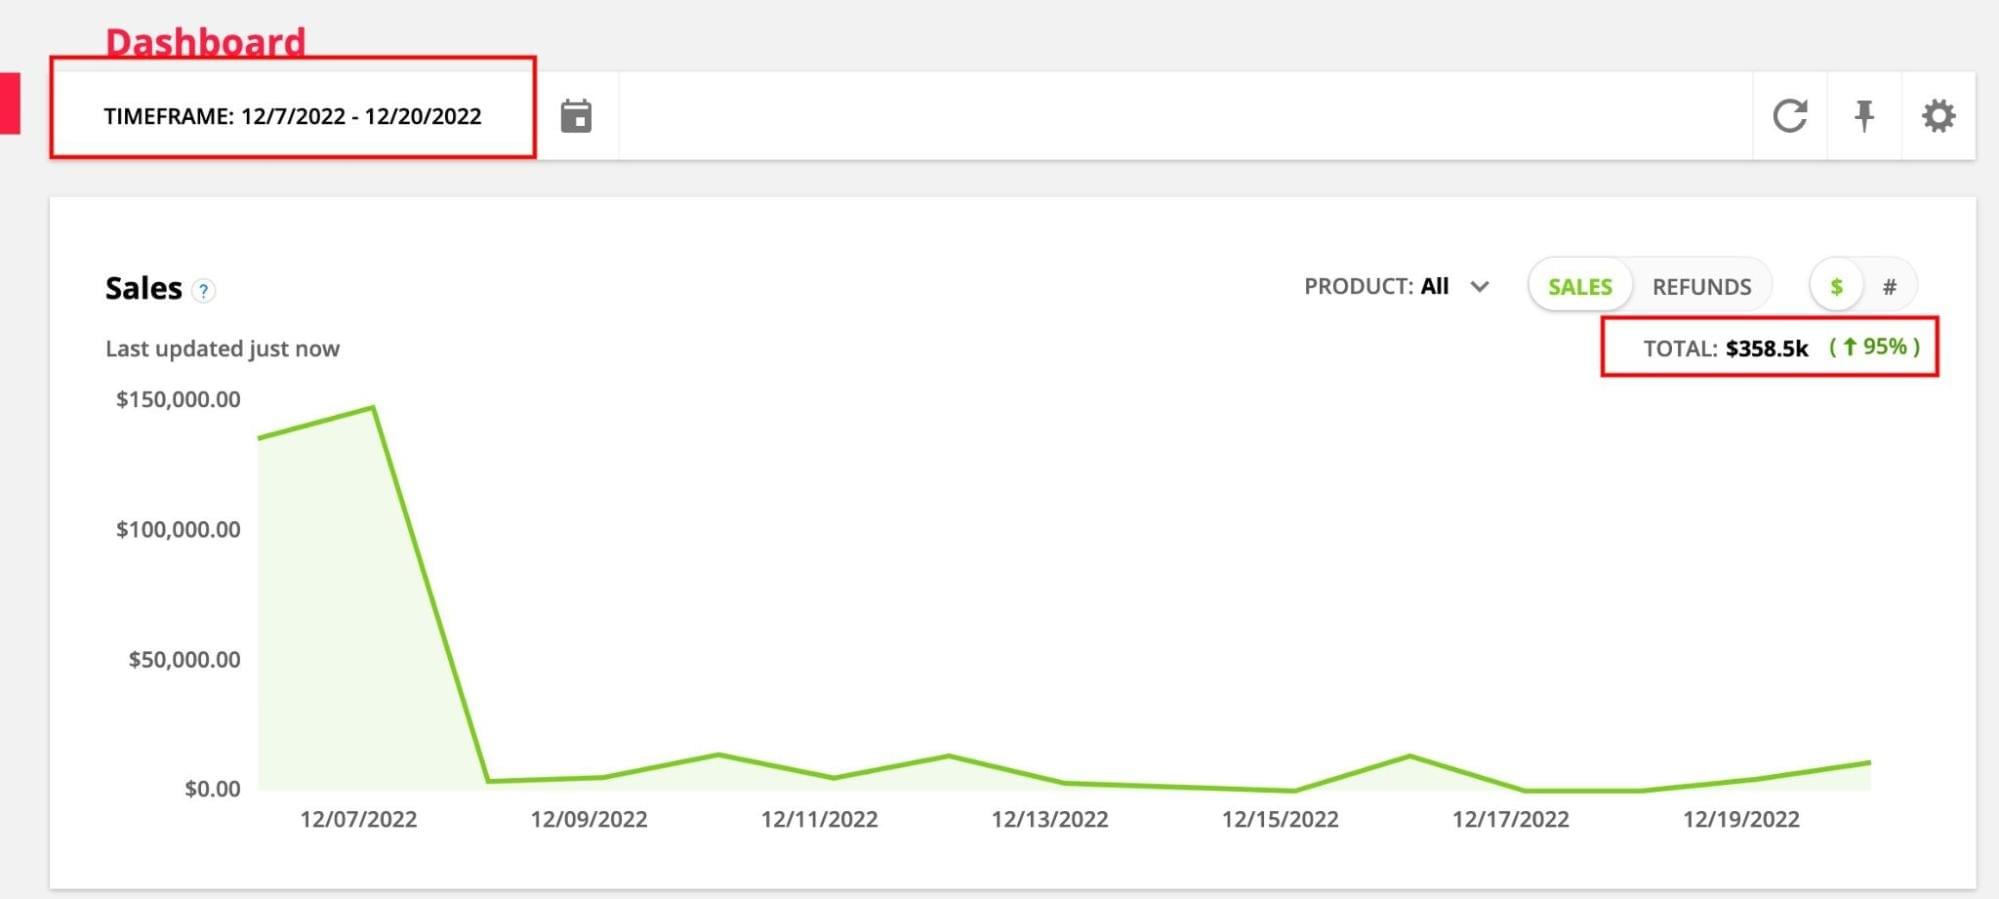Refresh the dashboard data
Image resolution: width=1999 pixels, height=899 pixels.
click(1789, 116)
